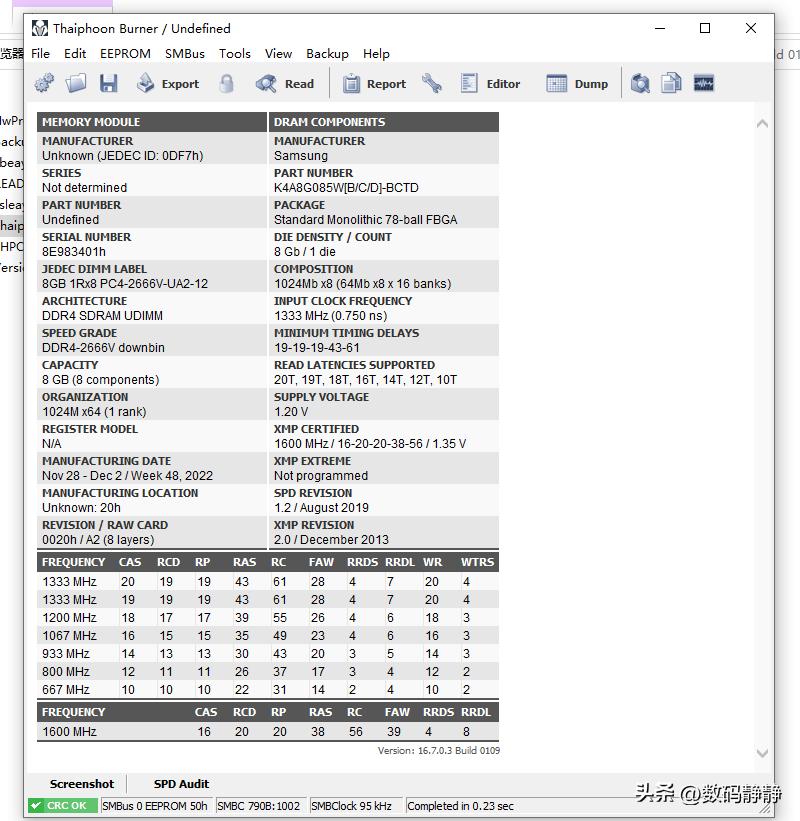Click the wrench tool icon
Image resolution: width=800 pixels, height=821 pixels.
pyautogui.click(x=432, y=84)
